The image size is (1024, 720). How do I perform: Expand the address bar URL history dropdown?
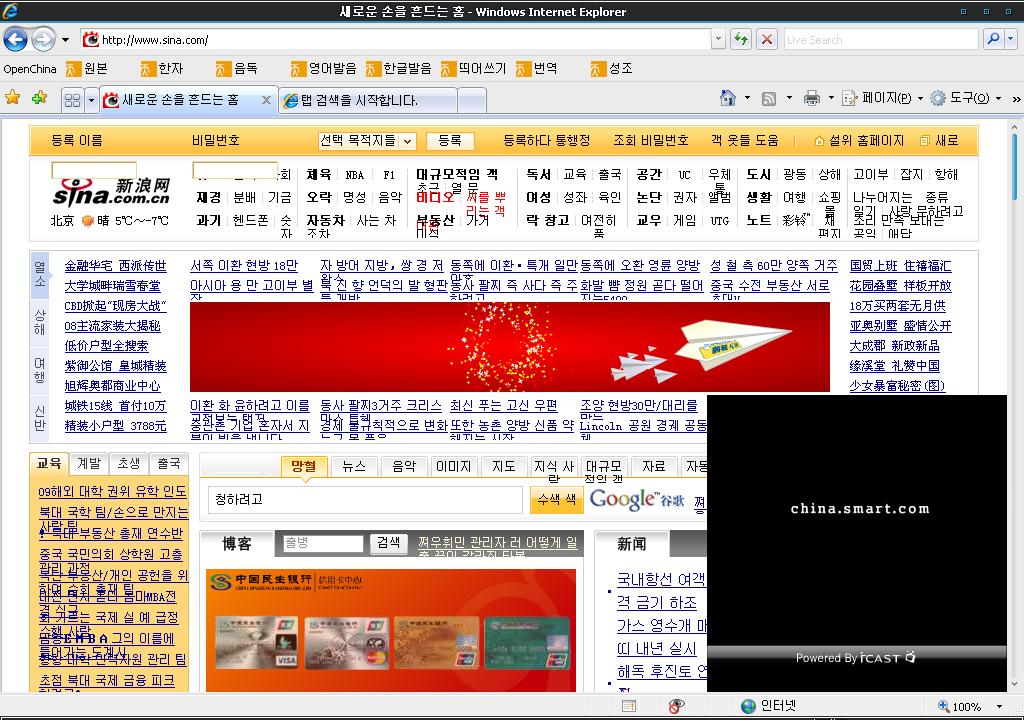point(718,40)
